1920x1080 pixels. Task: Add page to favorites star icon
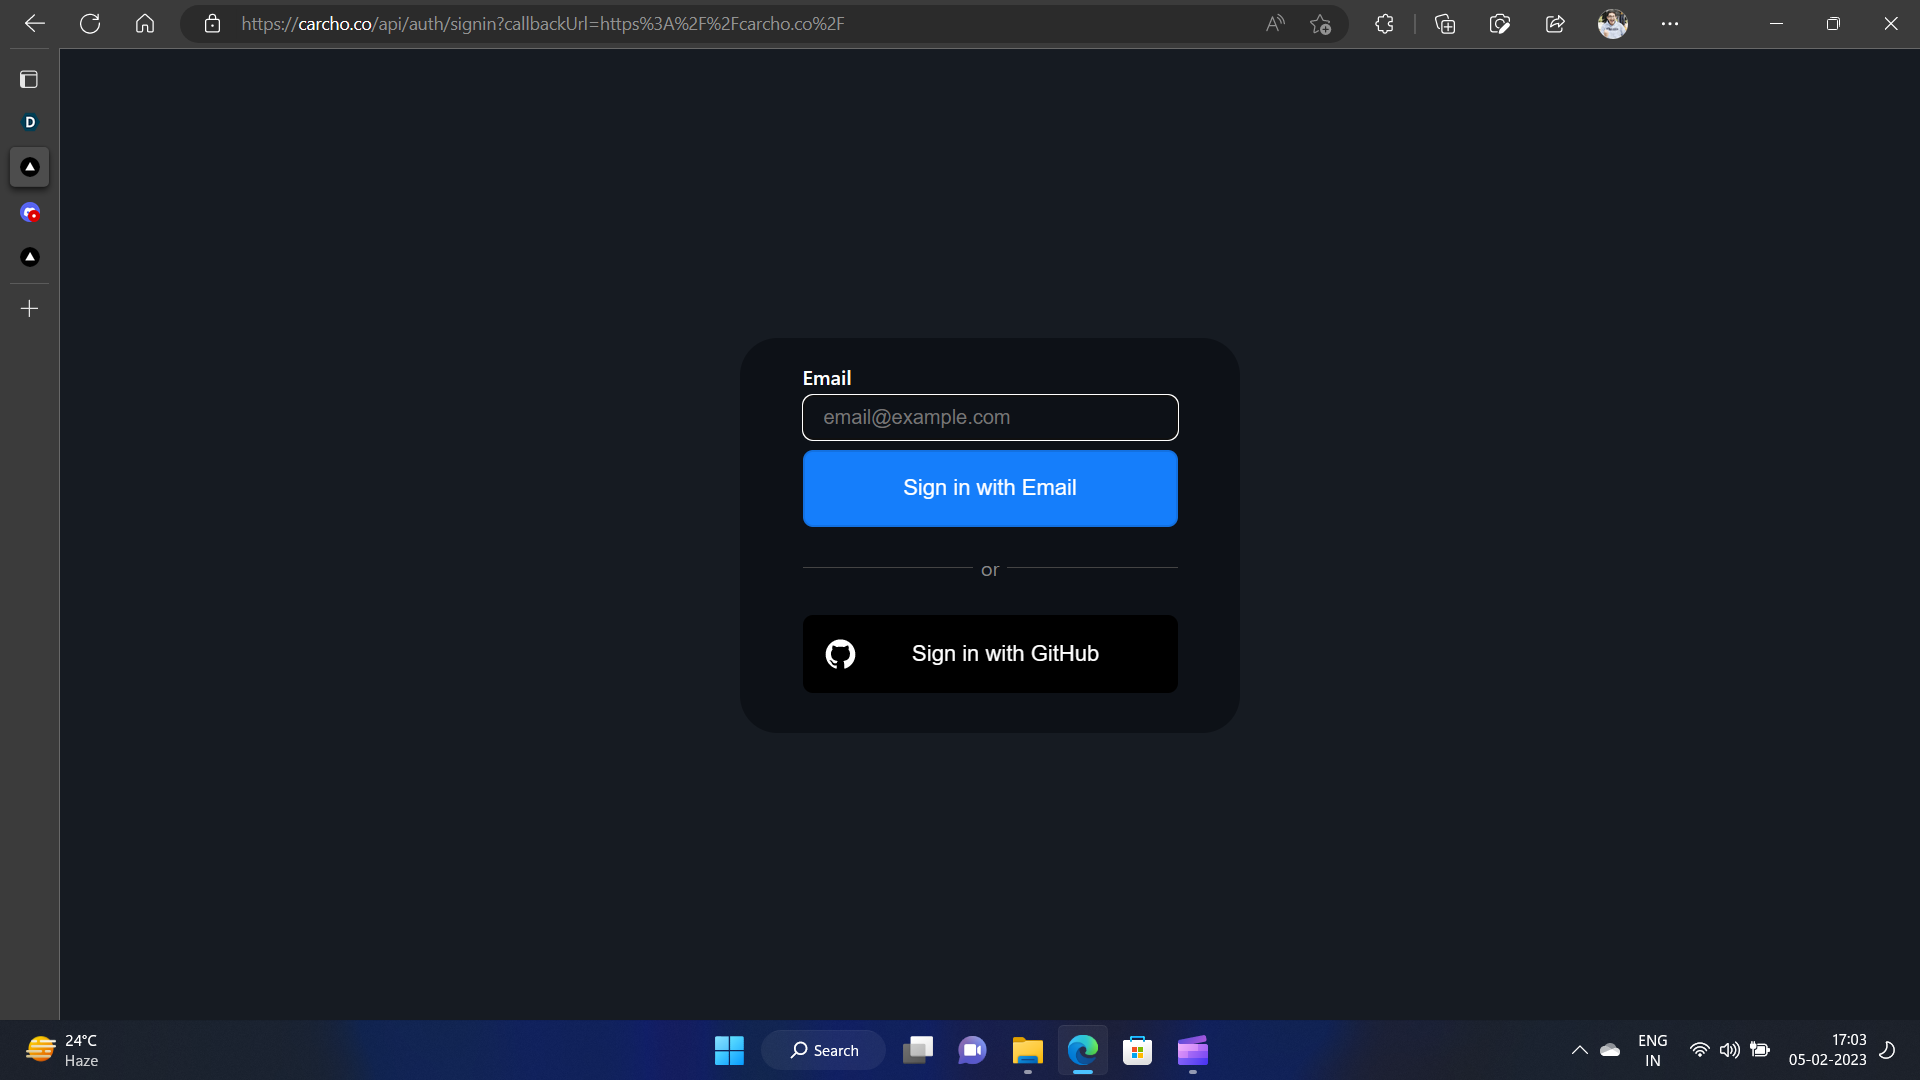[1320, 24]
